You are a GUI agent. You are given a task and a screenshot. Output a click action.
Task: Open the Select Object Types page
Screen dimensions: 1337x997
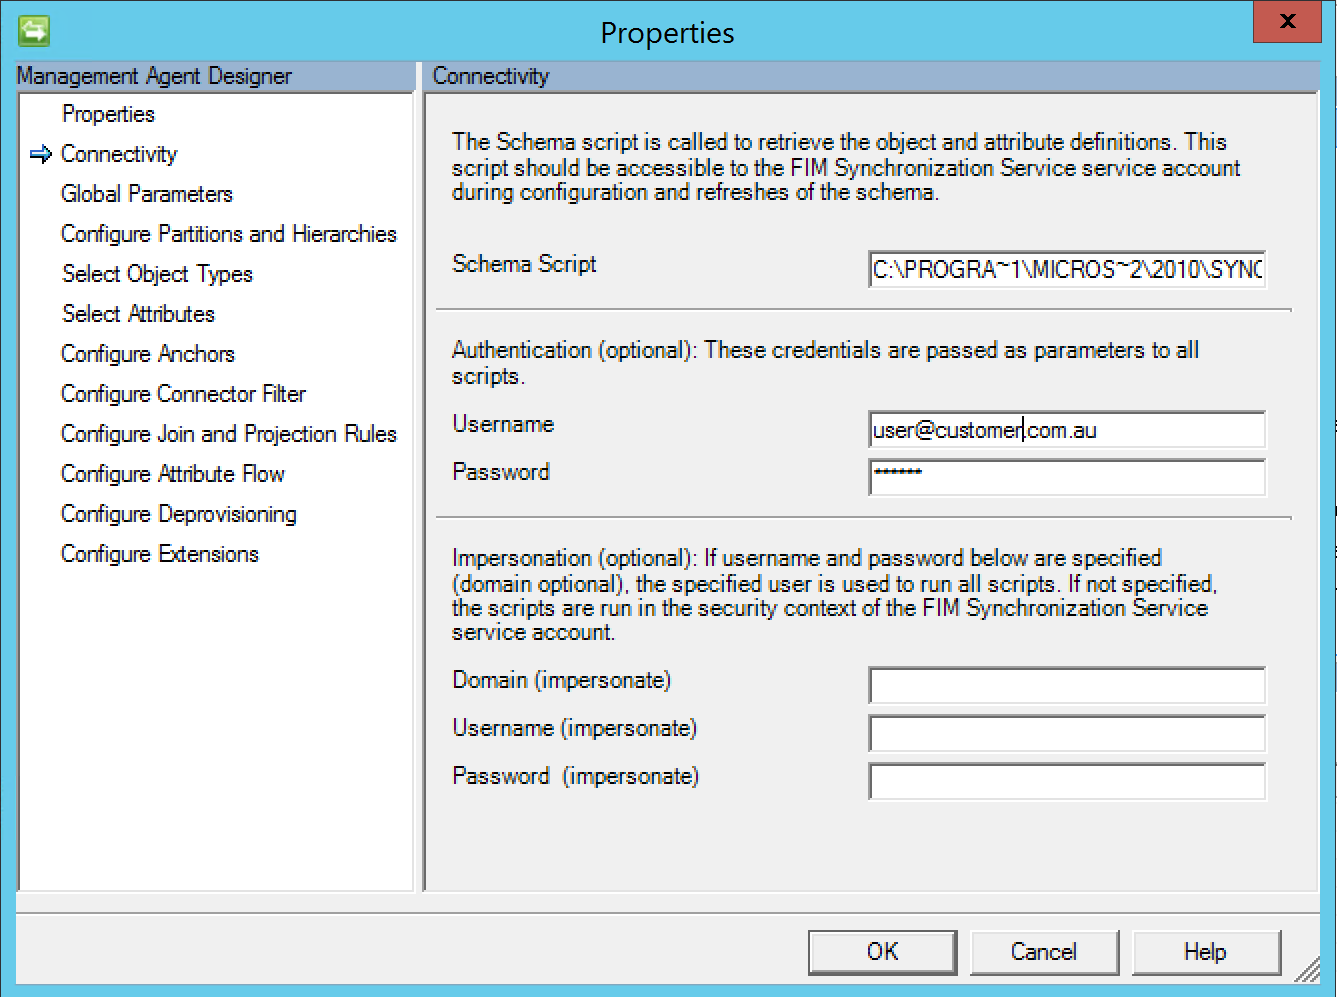click(157, 274)
